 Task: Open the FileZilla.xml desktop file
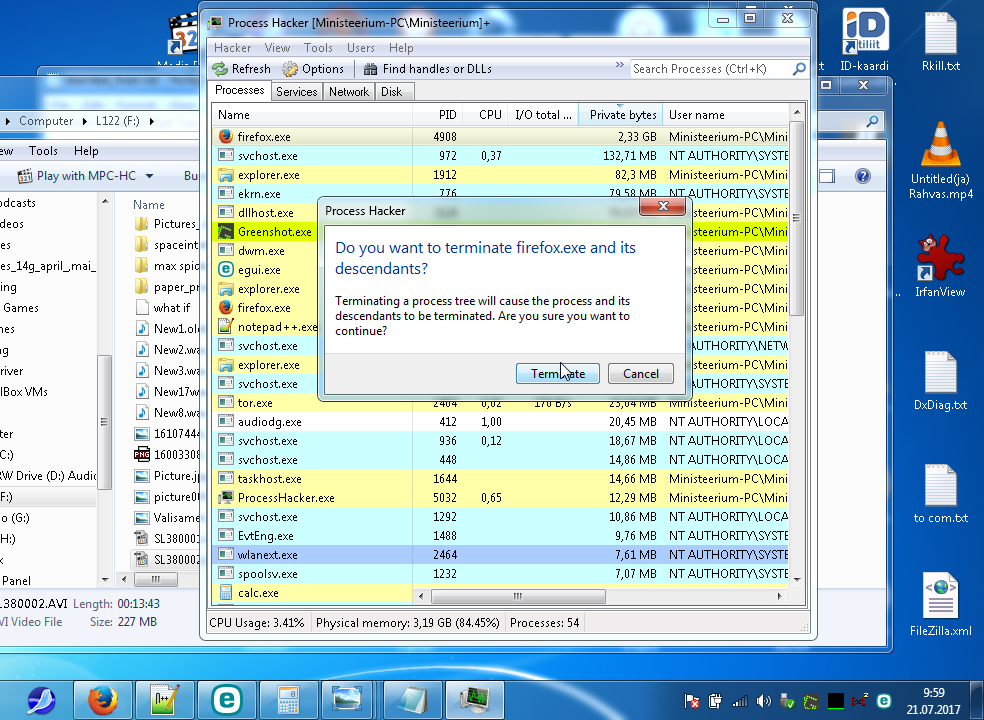coord(940,605)
